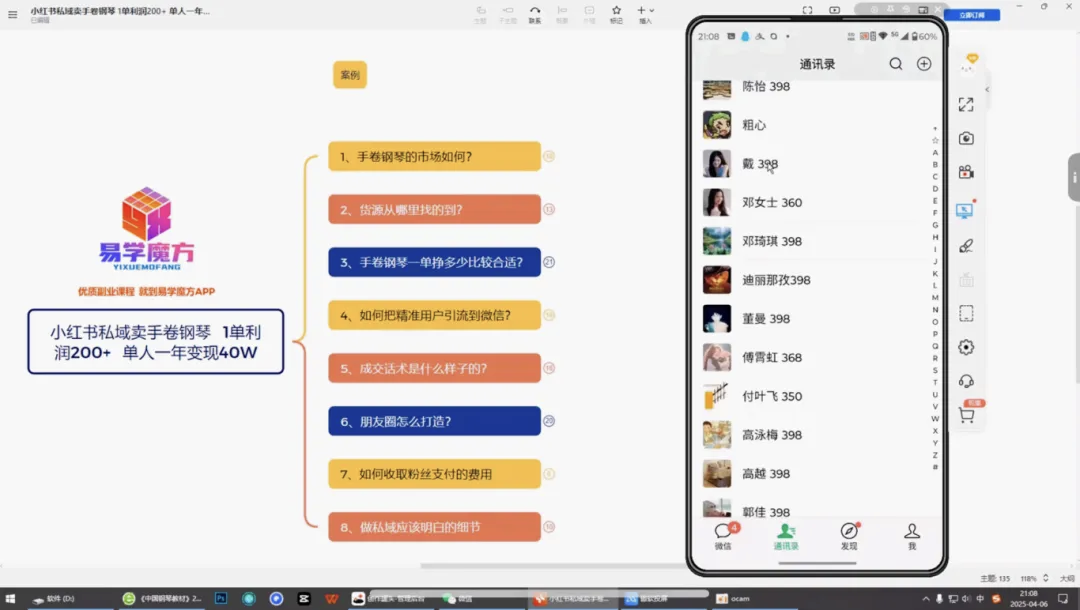1080x610 pixels.
Task: Open contact 邓女士 360 in list
Action: [771, 203]
